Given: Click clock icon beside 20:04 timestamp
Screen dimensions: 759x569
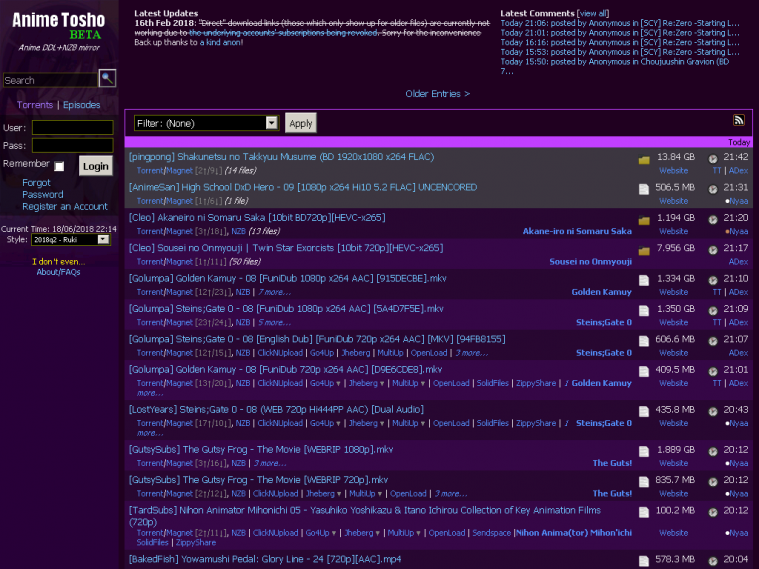Looking at the screenshot, I should click(713, 561).
